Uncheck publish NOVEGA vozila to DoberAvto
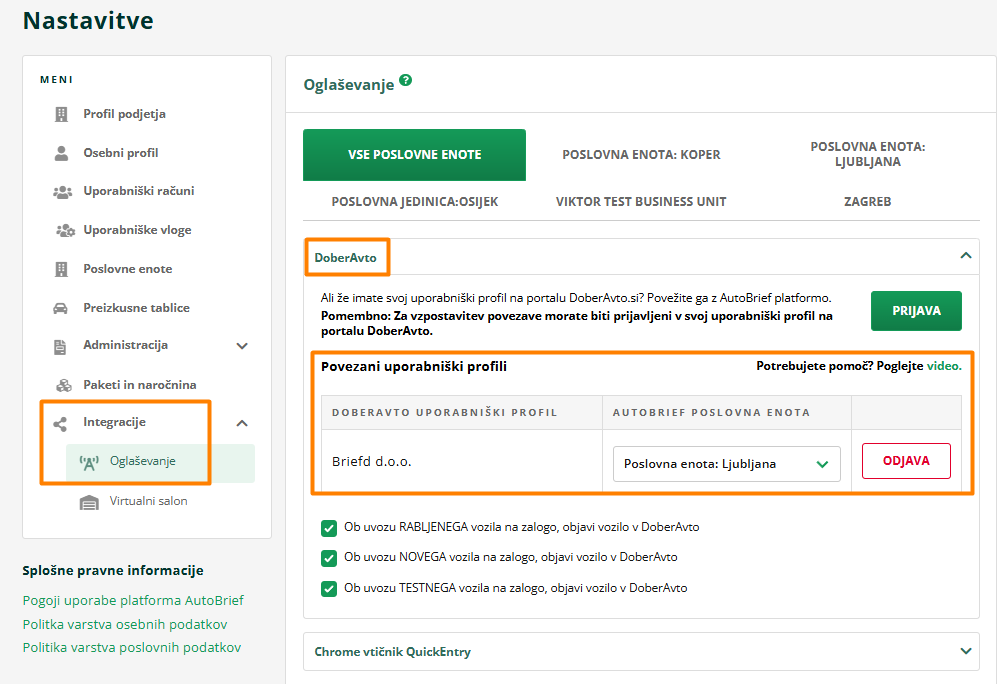The height and width of the screenshot is (684, 997). pos(329,558)
